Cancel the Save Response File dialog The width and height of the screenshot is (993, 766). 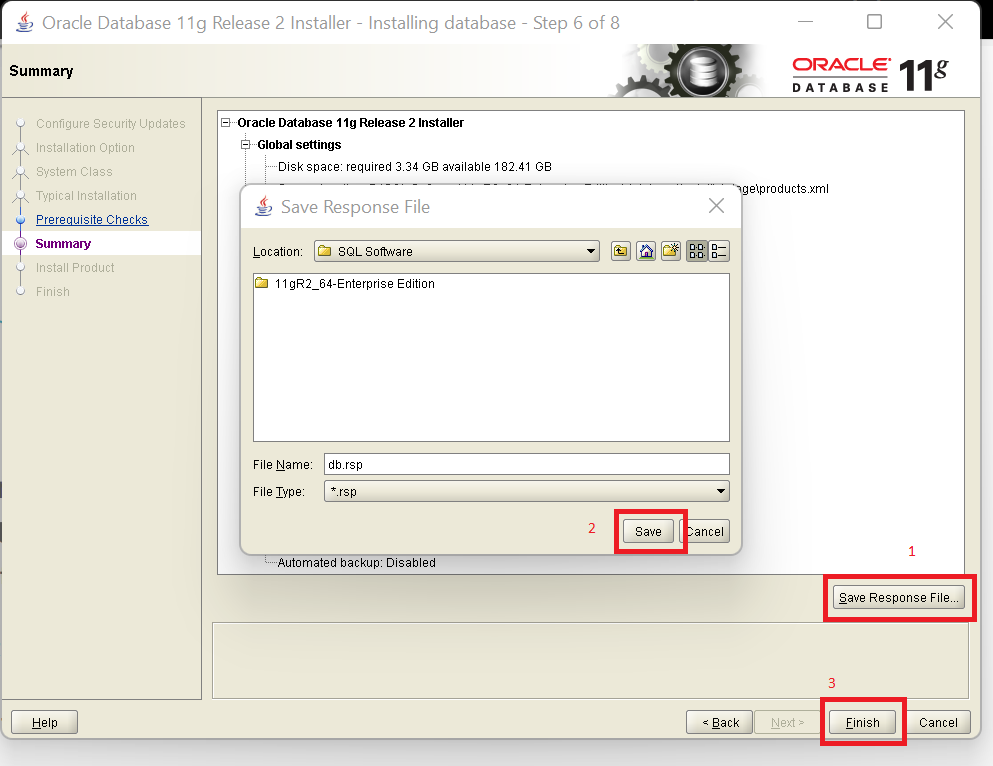pyautogui.click(x=705, y=531)
